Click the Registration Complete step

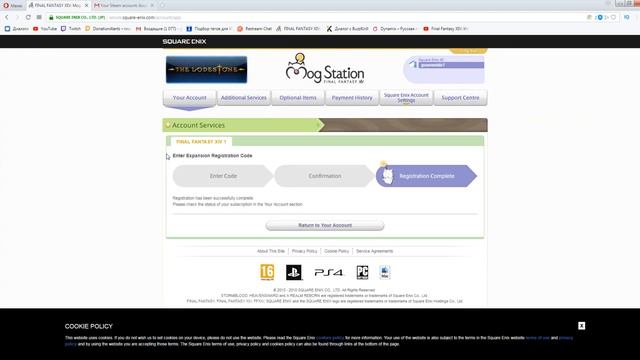426,176
